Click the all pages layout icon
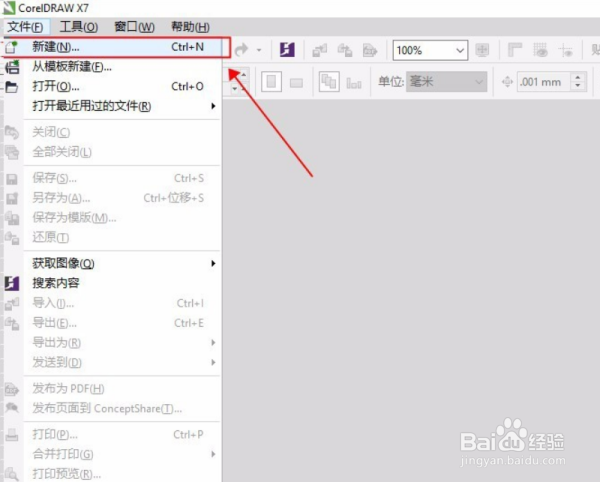Viewport: 600px width, 482px height. click(329, 81)
